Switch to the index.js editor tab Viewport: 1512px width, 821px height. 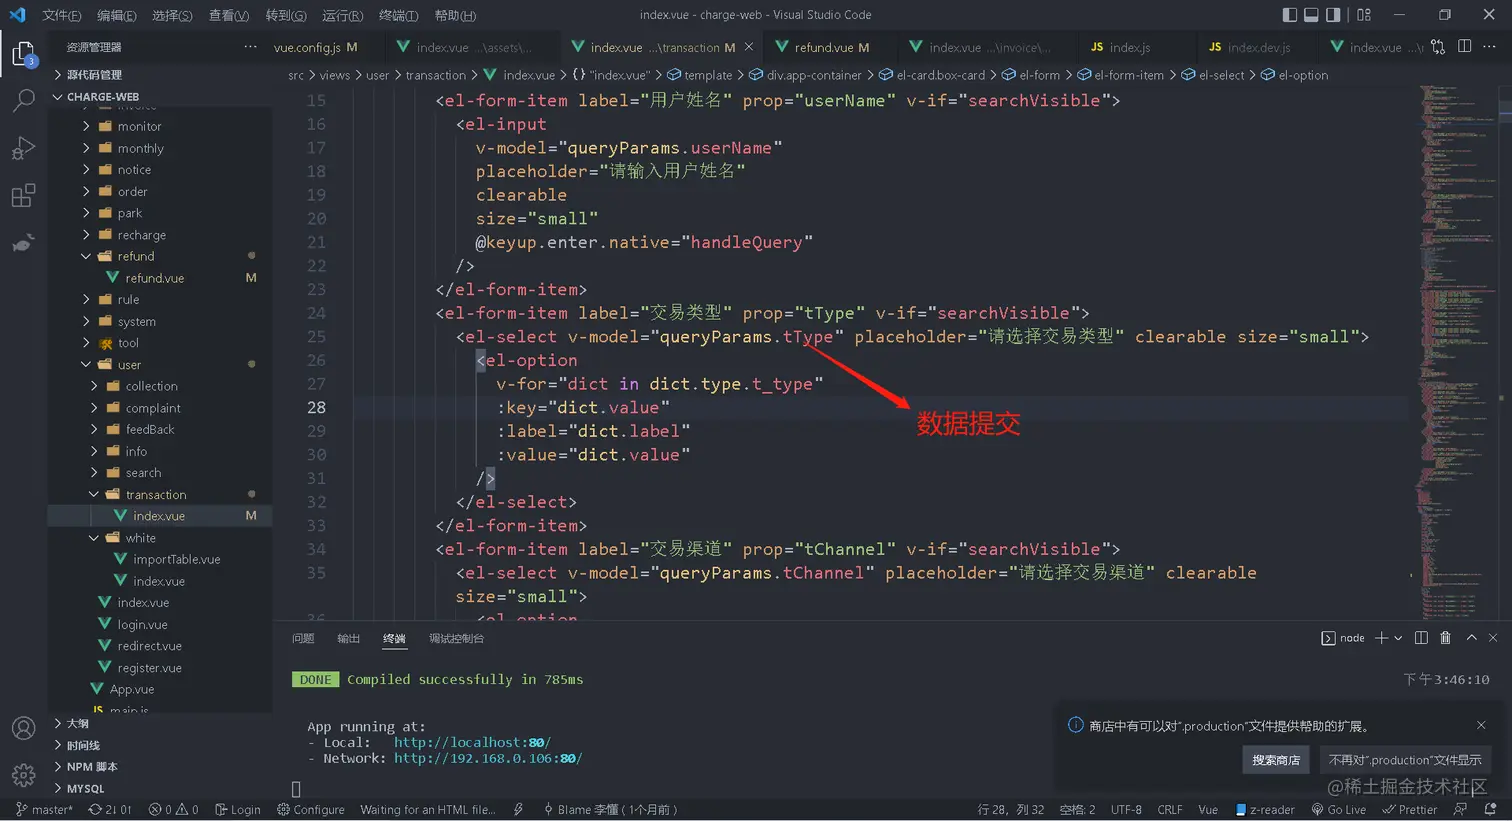tap(1130, 47)
